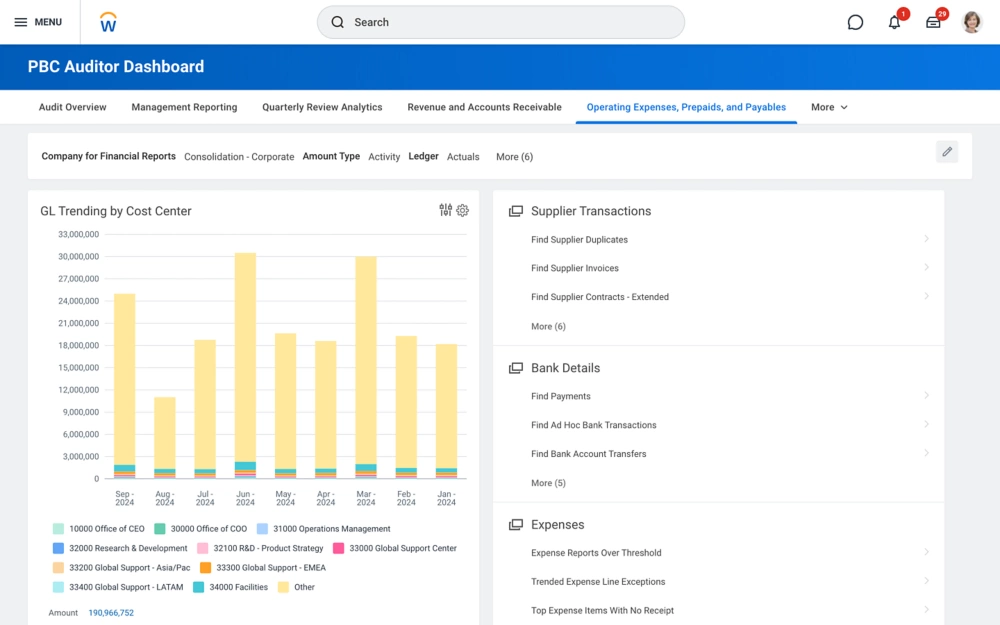Open chart filter configuration icon
This screenshot has height=625, width=1000.
446,210
